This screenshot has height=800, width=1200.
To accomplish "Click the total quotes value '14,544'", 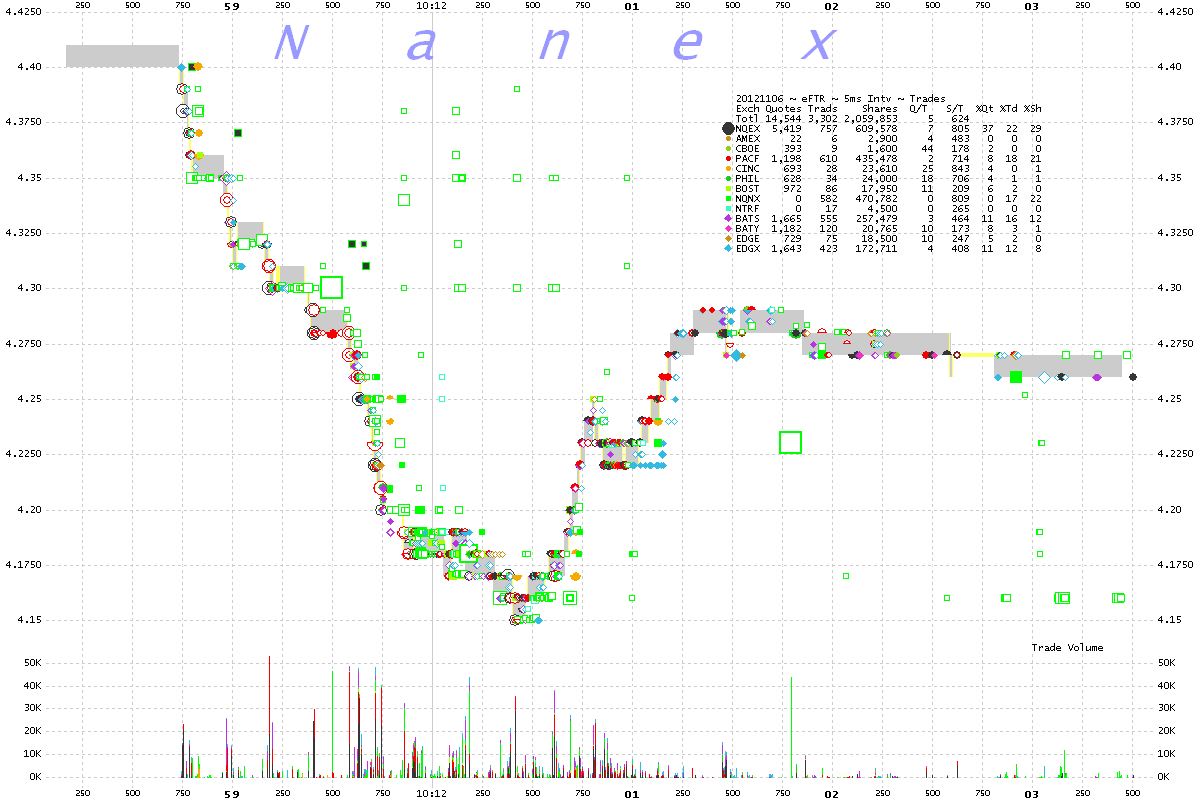I will coord(783,118).
